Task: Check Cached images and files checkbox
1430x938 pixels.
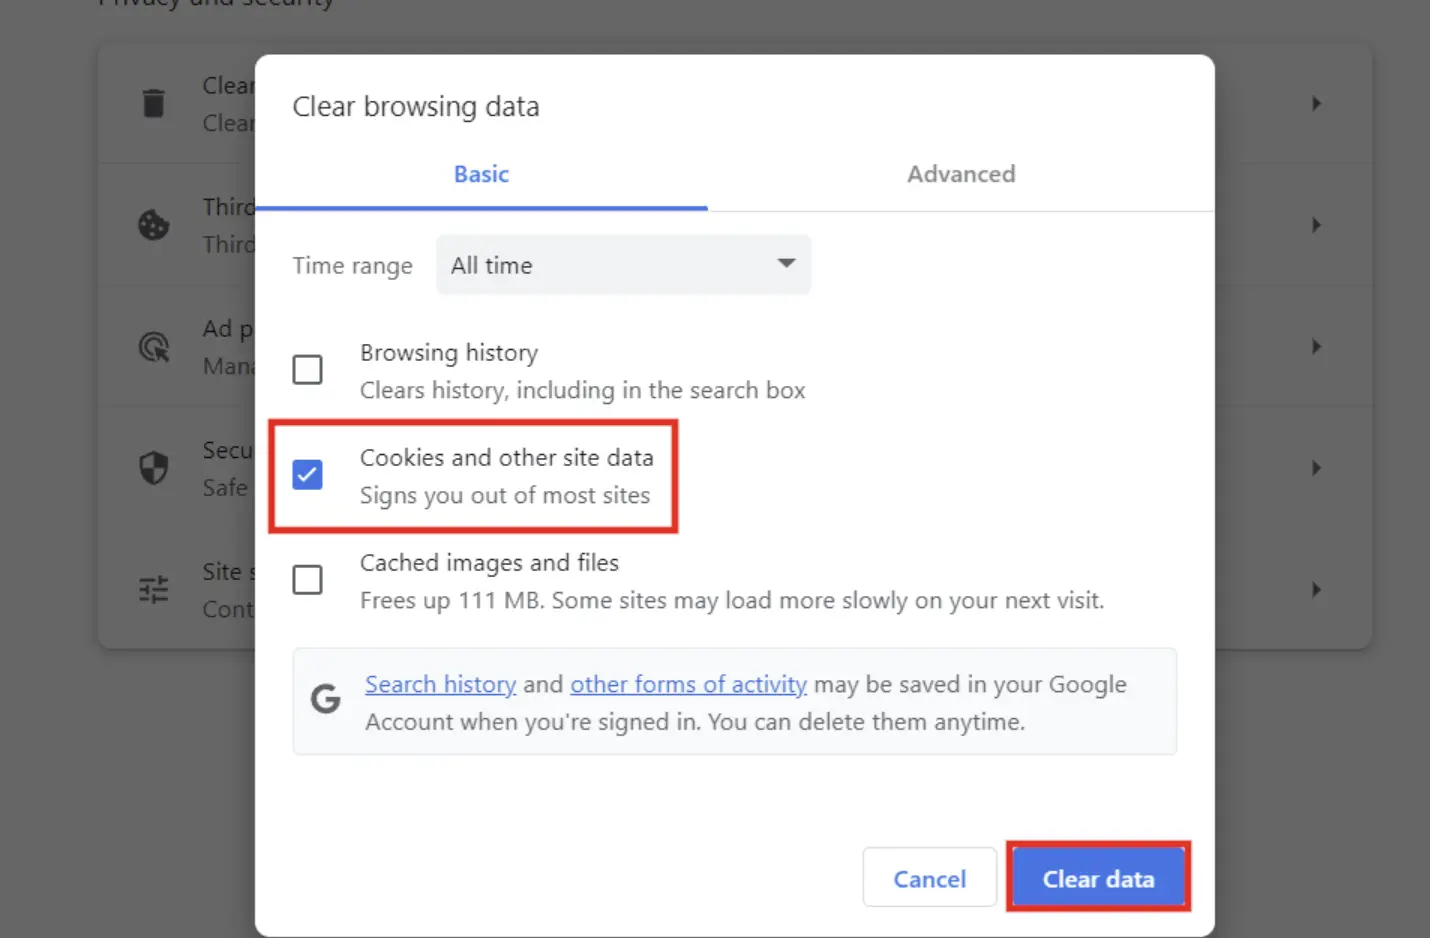Action: (308, 580)
